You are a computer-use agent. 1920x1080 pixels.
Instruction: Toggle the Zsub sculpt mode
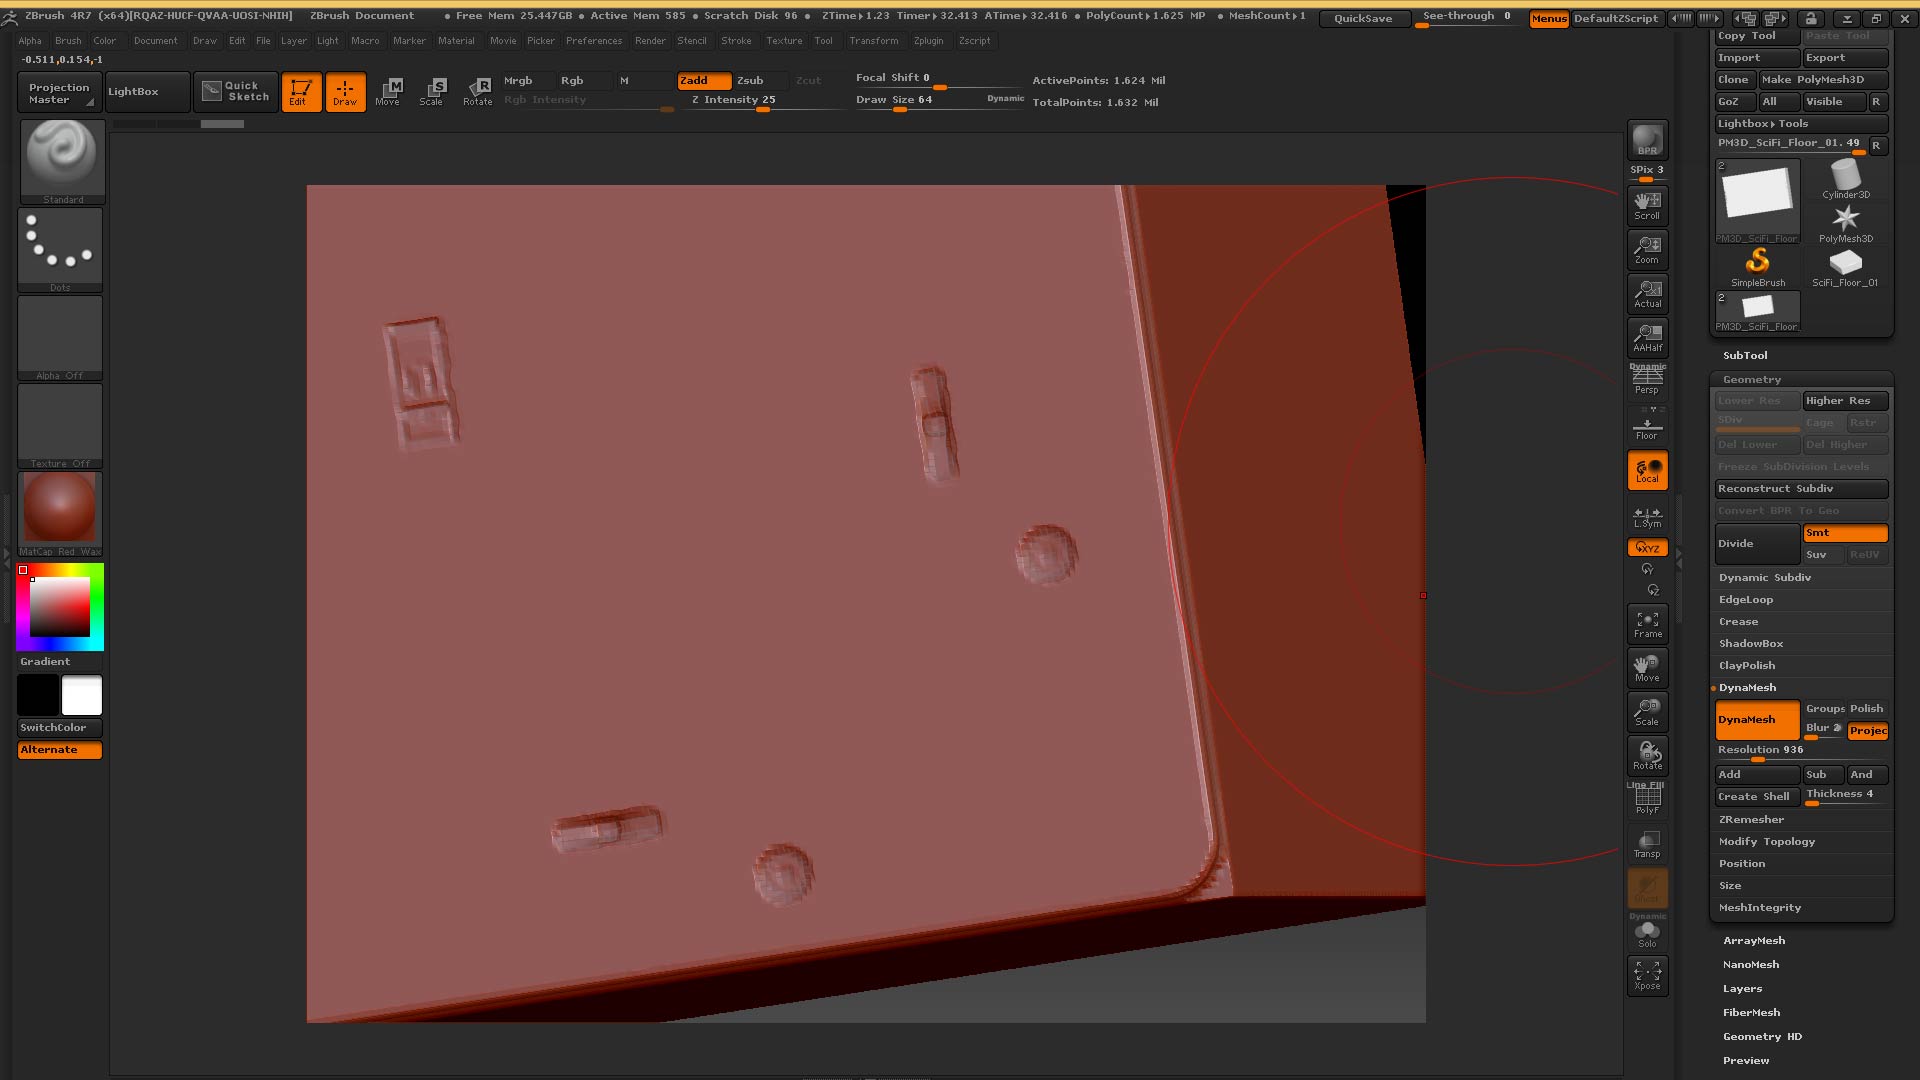click(x=750, y=81)
